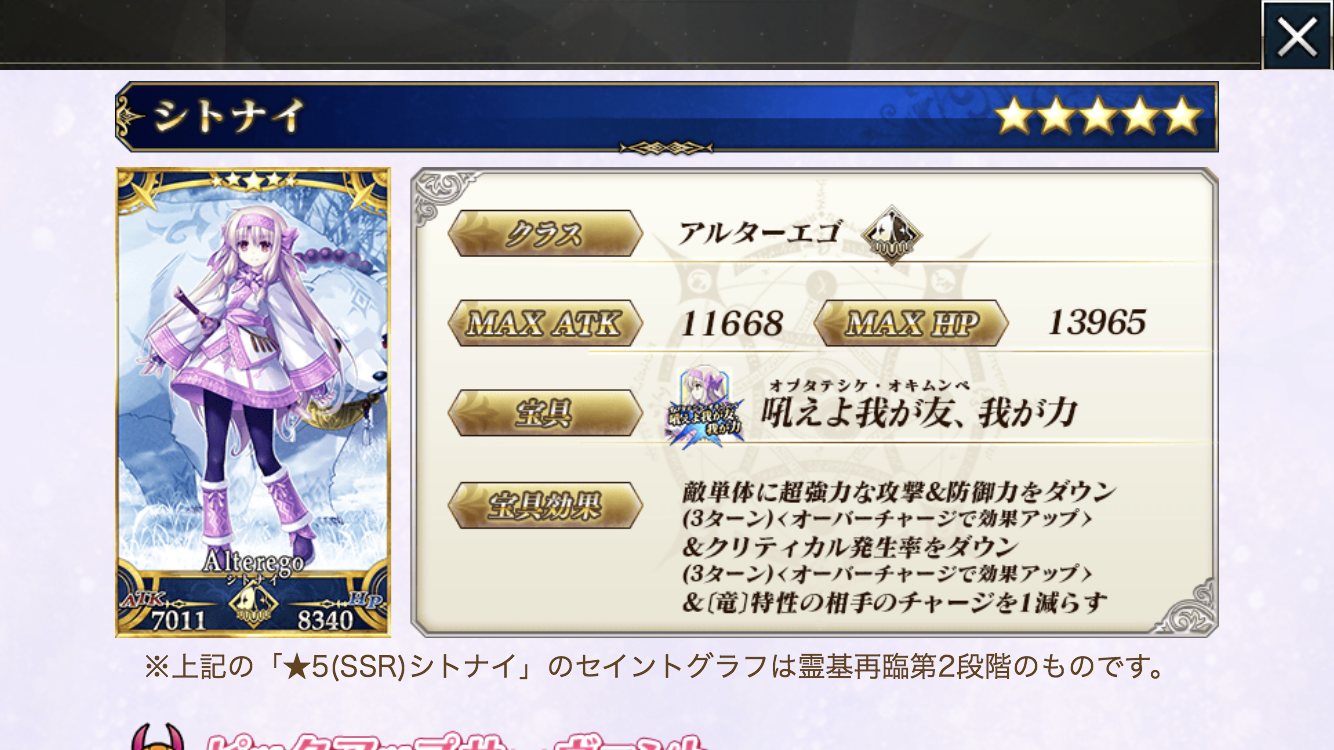Tap the 11668 attack value

[x=731, y=323]
